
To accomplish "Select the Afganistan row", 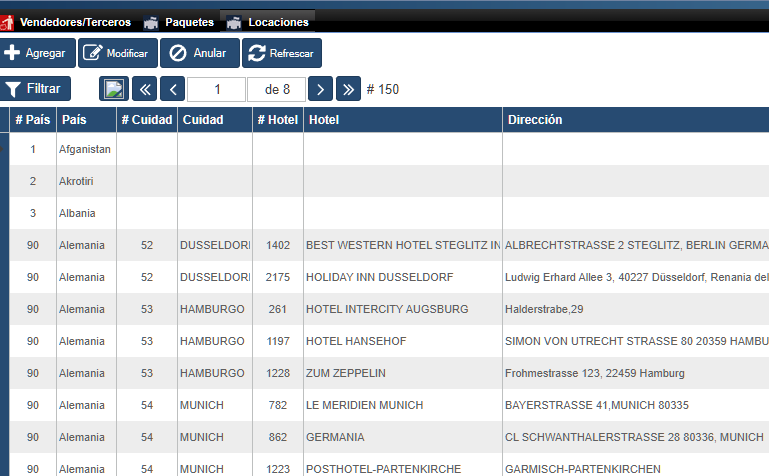I will tap(85, 149).
